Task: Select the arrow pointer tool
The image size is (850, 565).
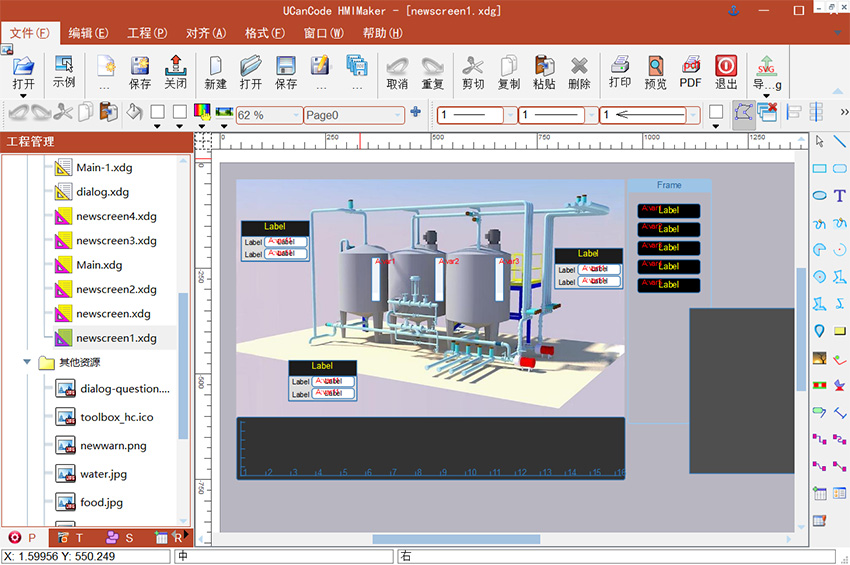Action: tap(819, 141)
